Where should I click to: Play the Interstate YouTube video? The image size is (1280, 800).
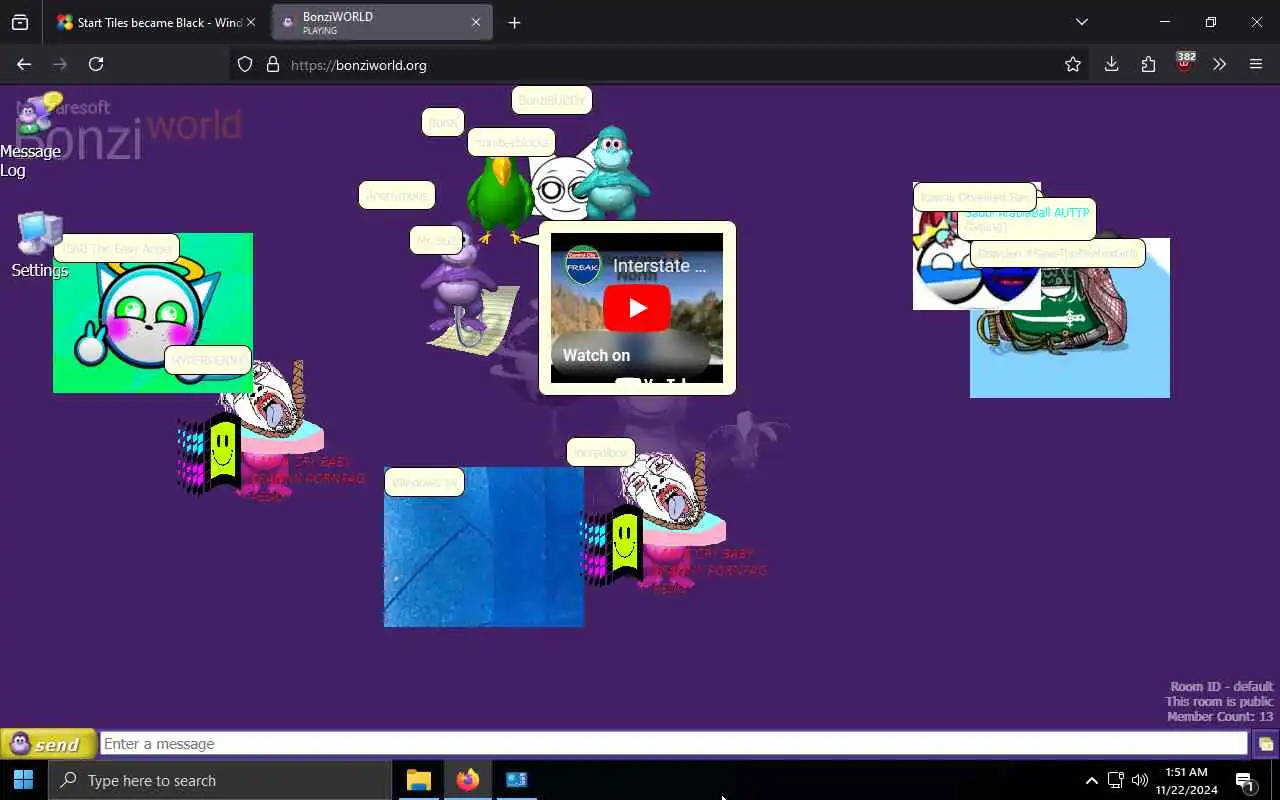pos(637,308)
